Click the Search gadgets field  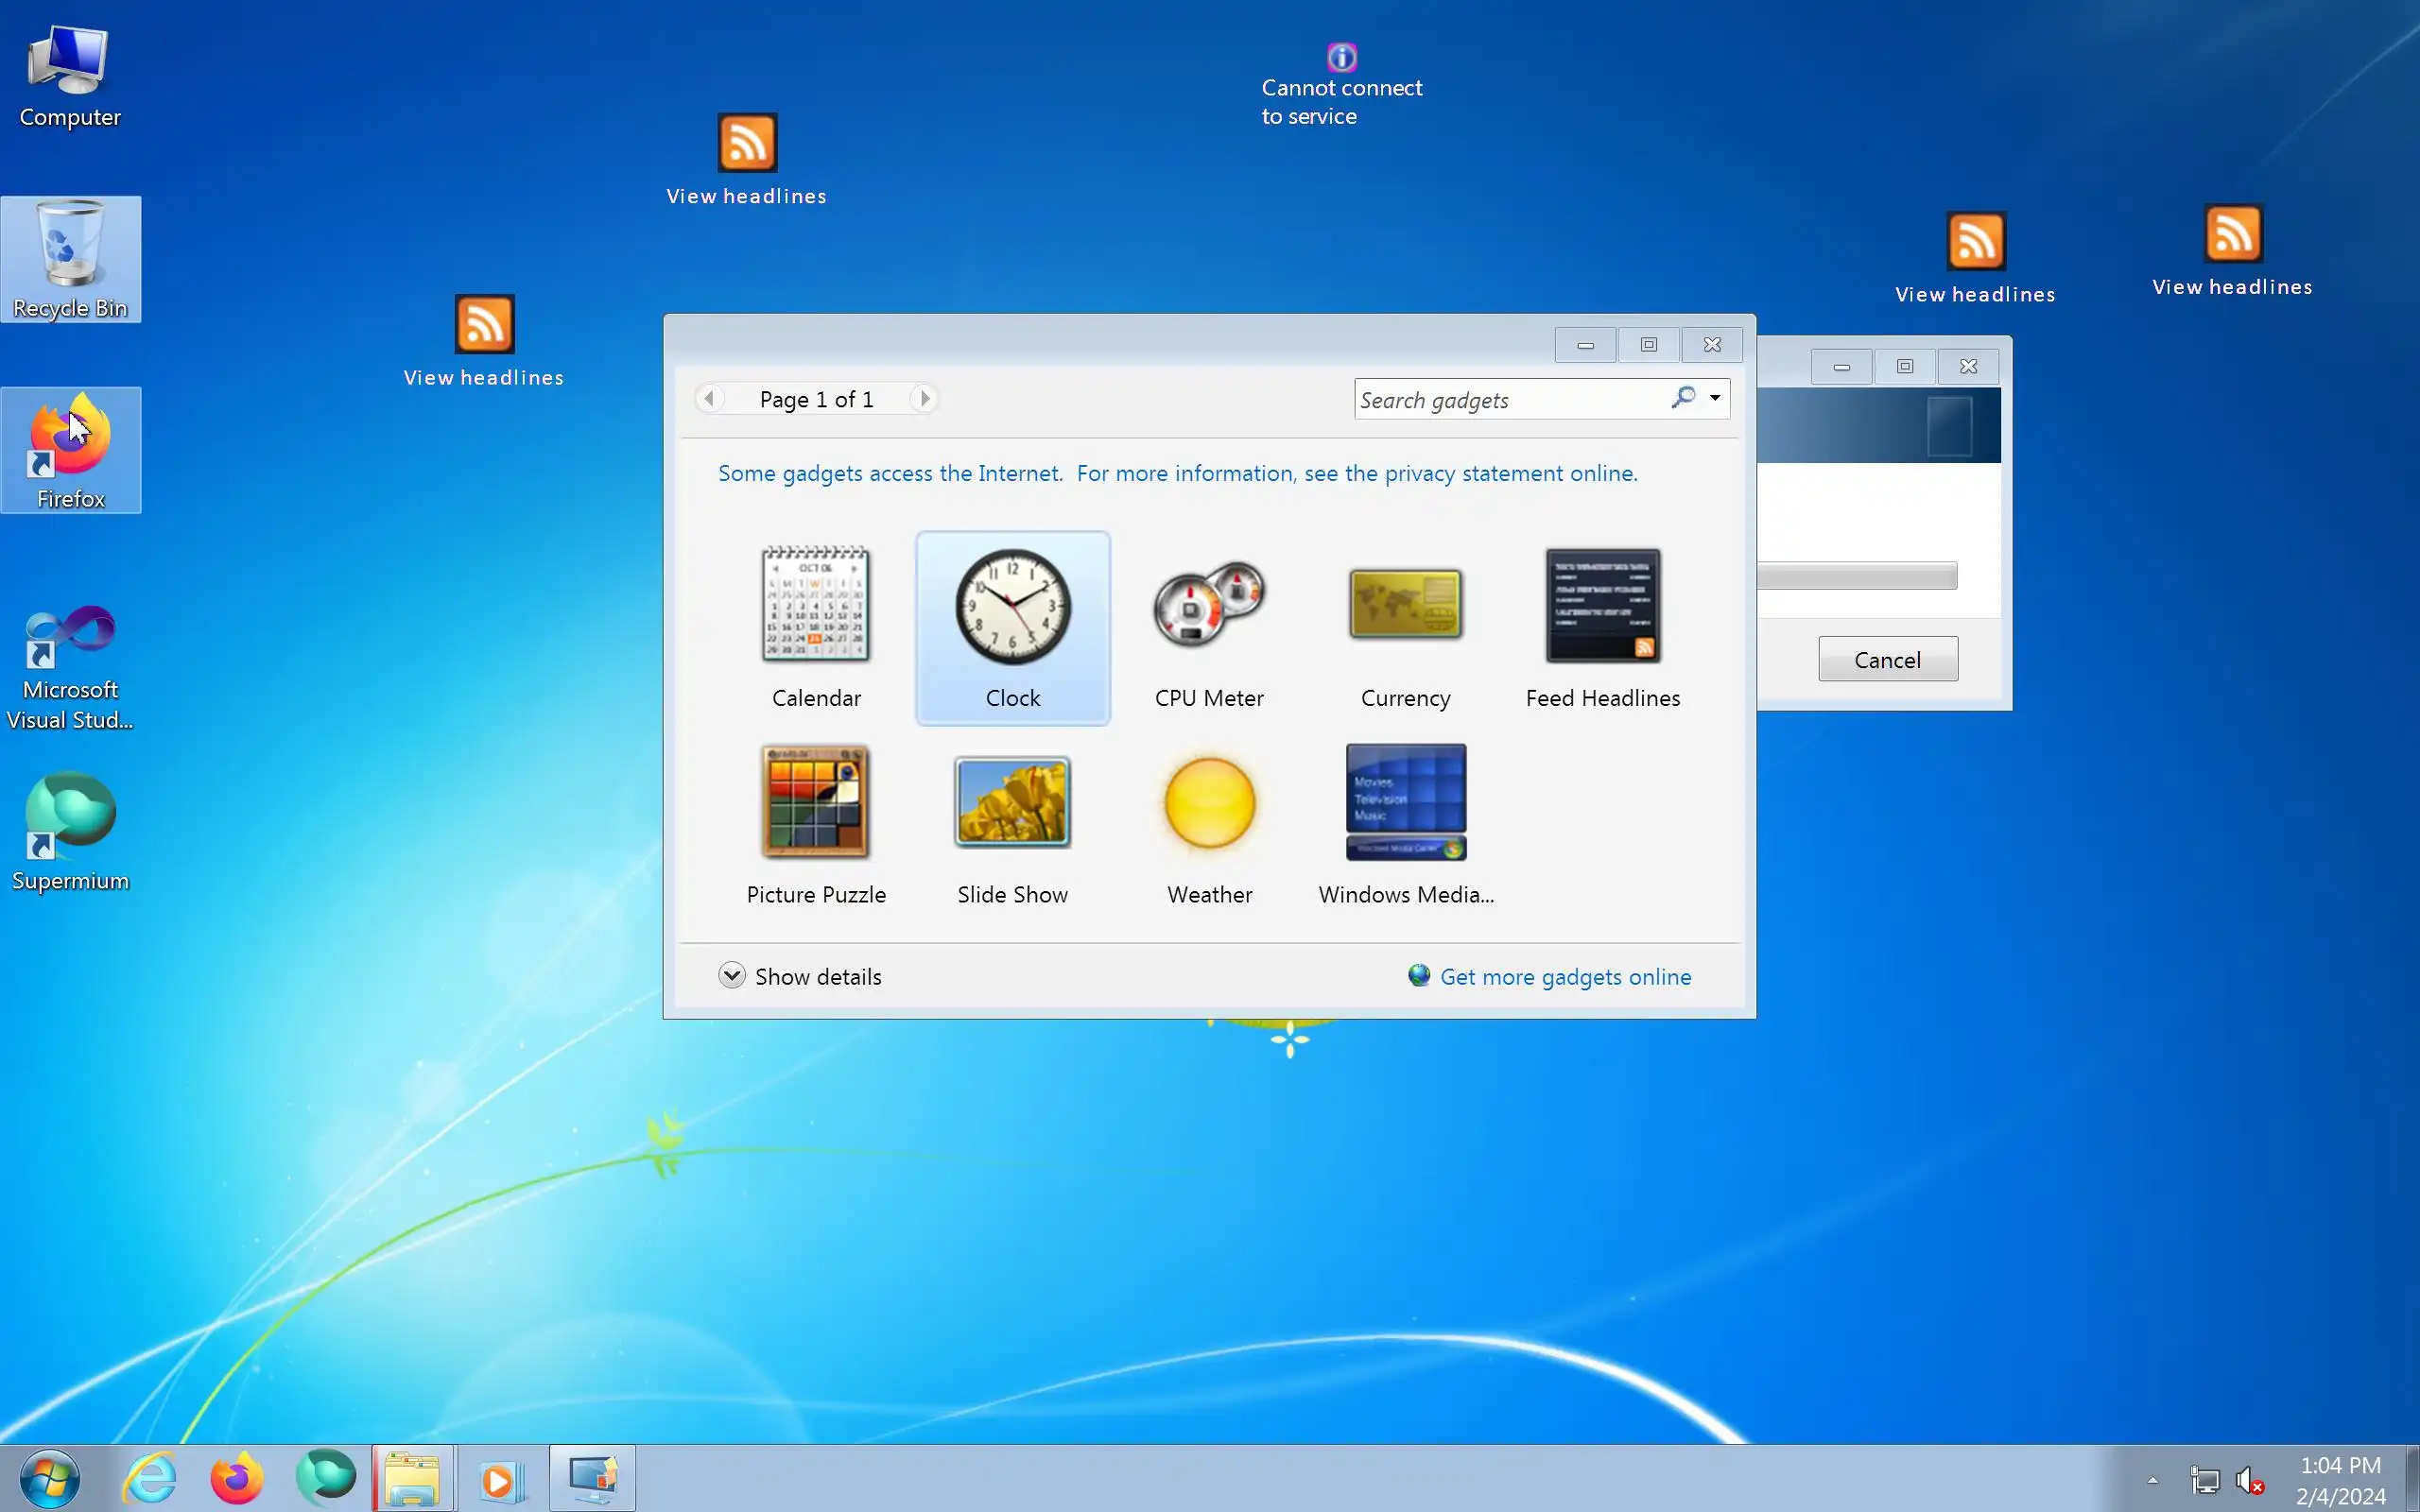point(1510,400)
